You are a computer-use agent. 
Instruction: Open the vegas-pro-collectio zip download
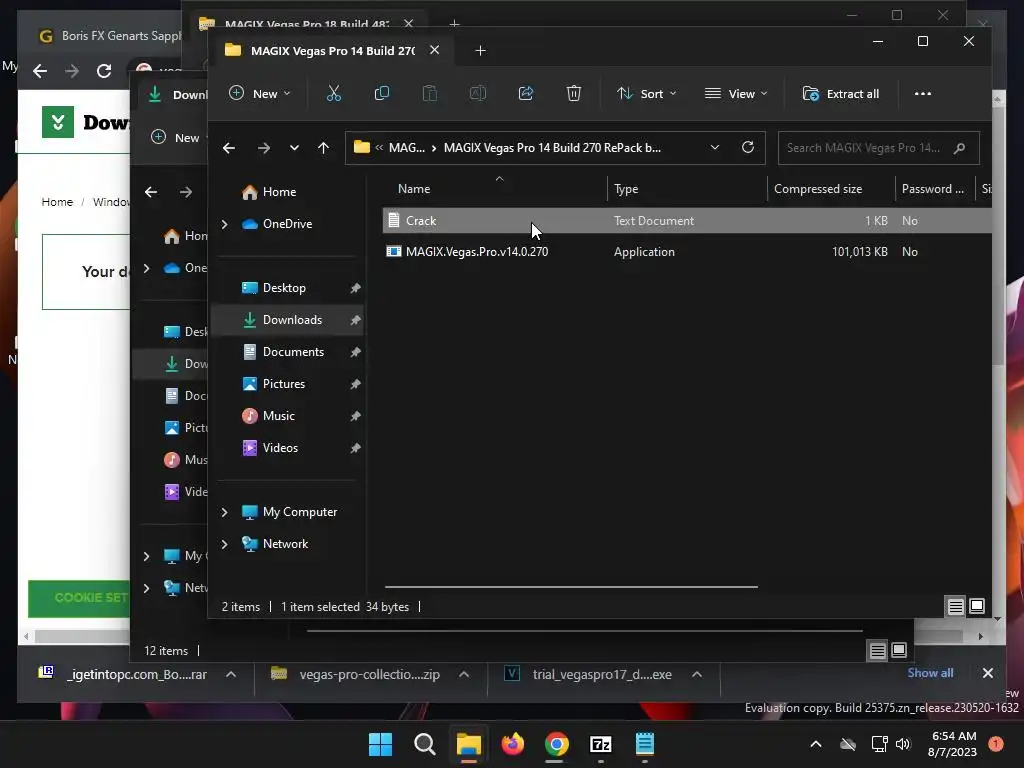tap(369, 675)
